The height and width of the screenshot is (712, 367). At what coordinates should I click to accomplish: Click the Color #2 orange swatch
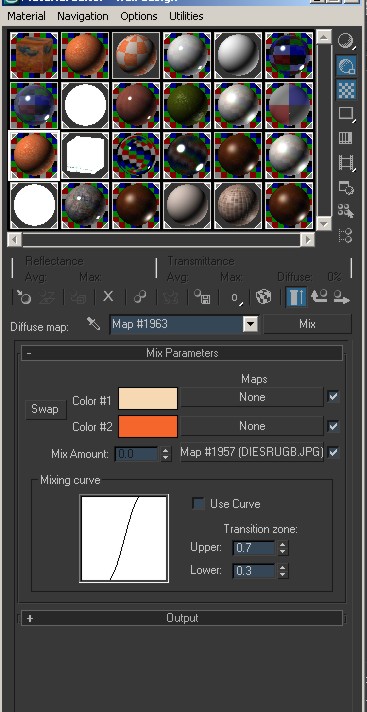pyautogui.click(x=148, y=426)
